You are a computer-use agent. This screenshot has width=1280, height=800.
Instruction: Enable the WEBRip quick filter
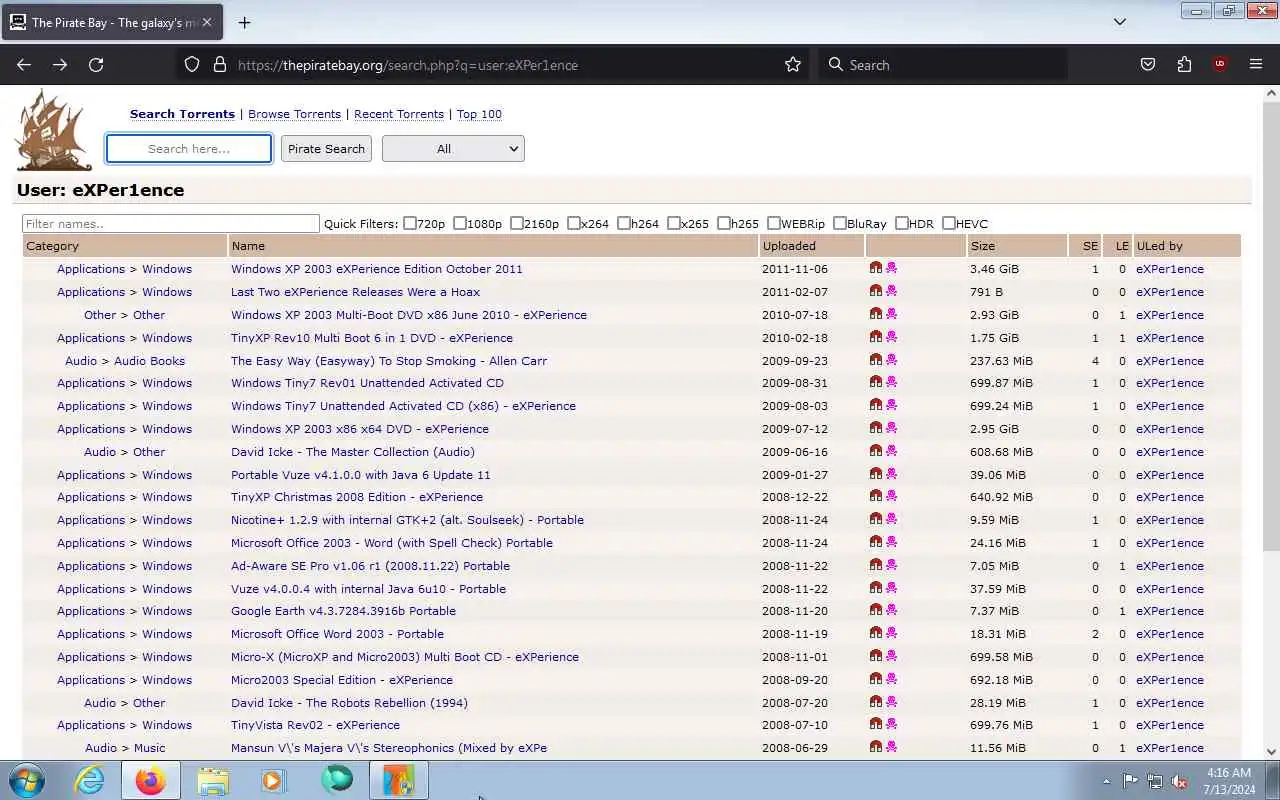(x=774, y=223)
